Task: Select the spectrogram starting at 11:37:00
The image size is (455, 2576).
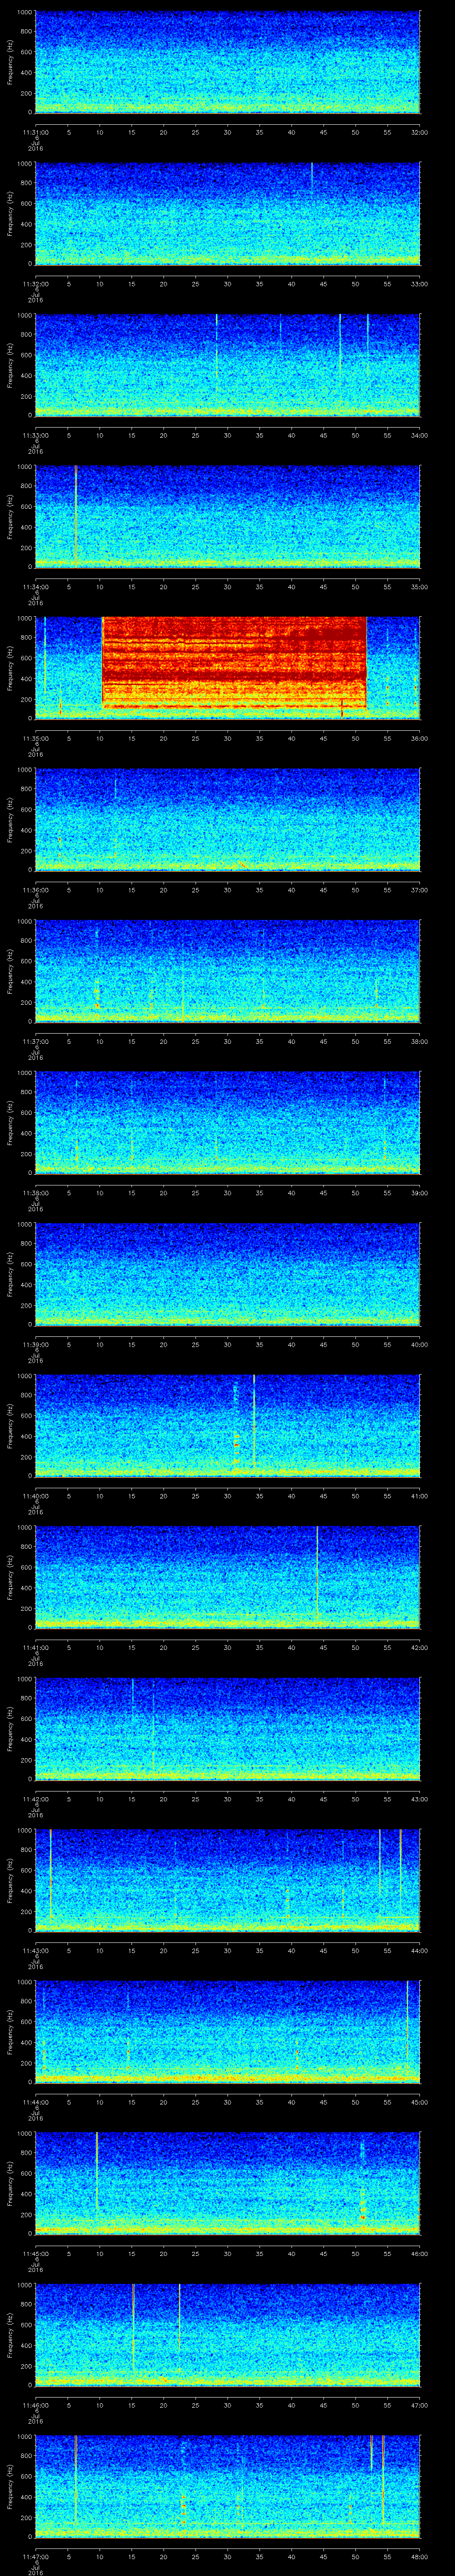Action: tap(227, 971)
